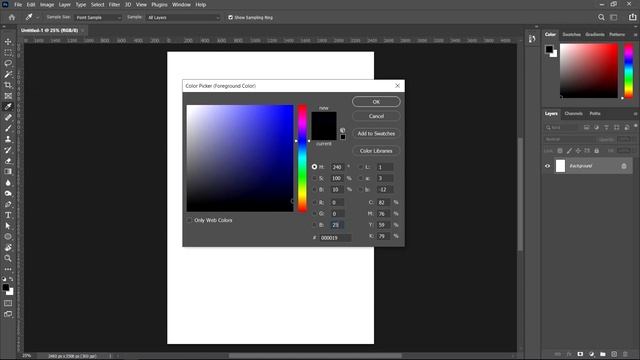
Task: Open the Edit Toolbar three-dots icon
Action: 8,269
